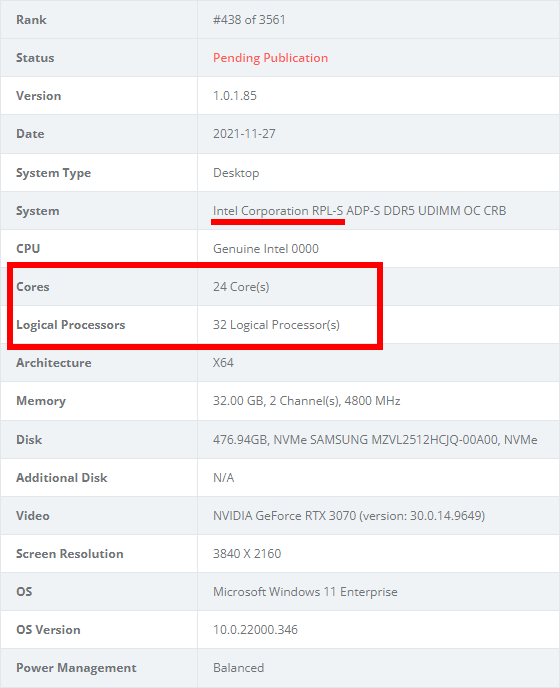Click the 3840 X 2160 resolution value
The width and height of the screenshot is (560, 688).
247,554
